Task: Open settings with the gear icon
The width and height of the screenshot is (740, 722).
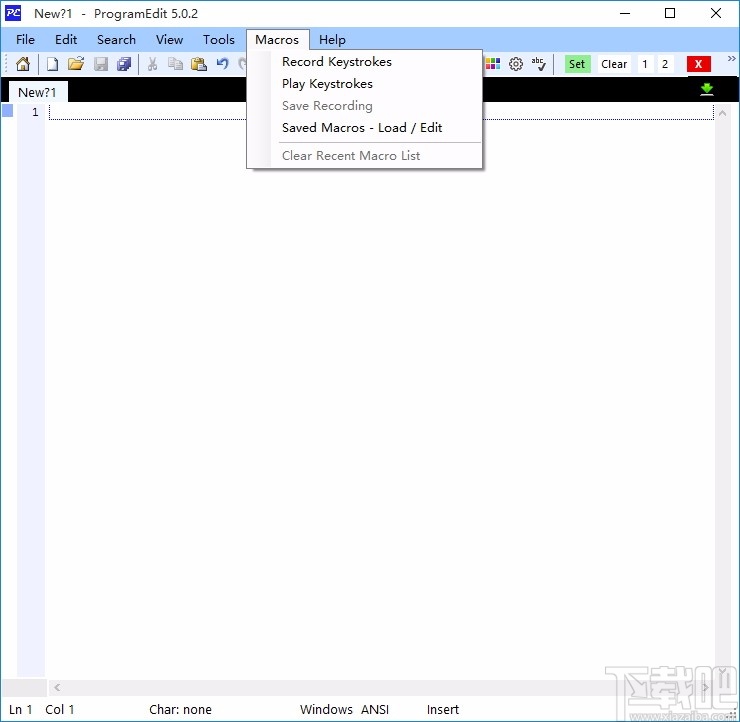Action: pyautogui.click(x=516, y=64)
